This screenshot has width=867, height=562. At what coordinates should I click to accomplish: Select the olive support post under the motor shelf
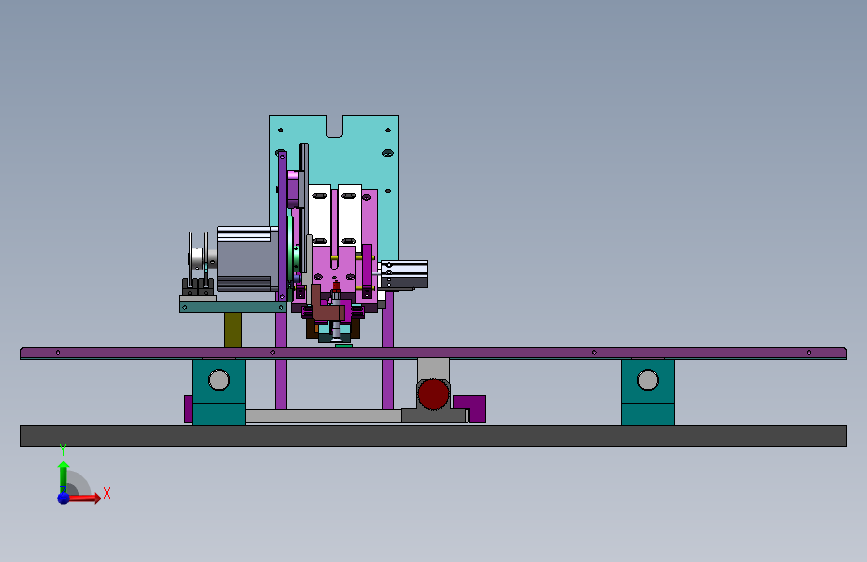[x=233, y=330]
